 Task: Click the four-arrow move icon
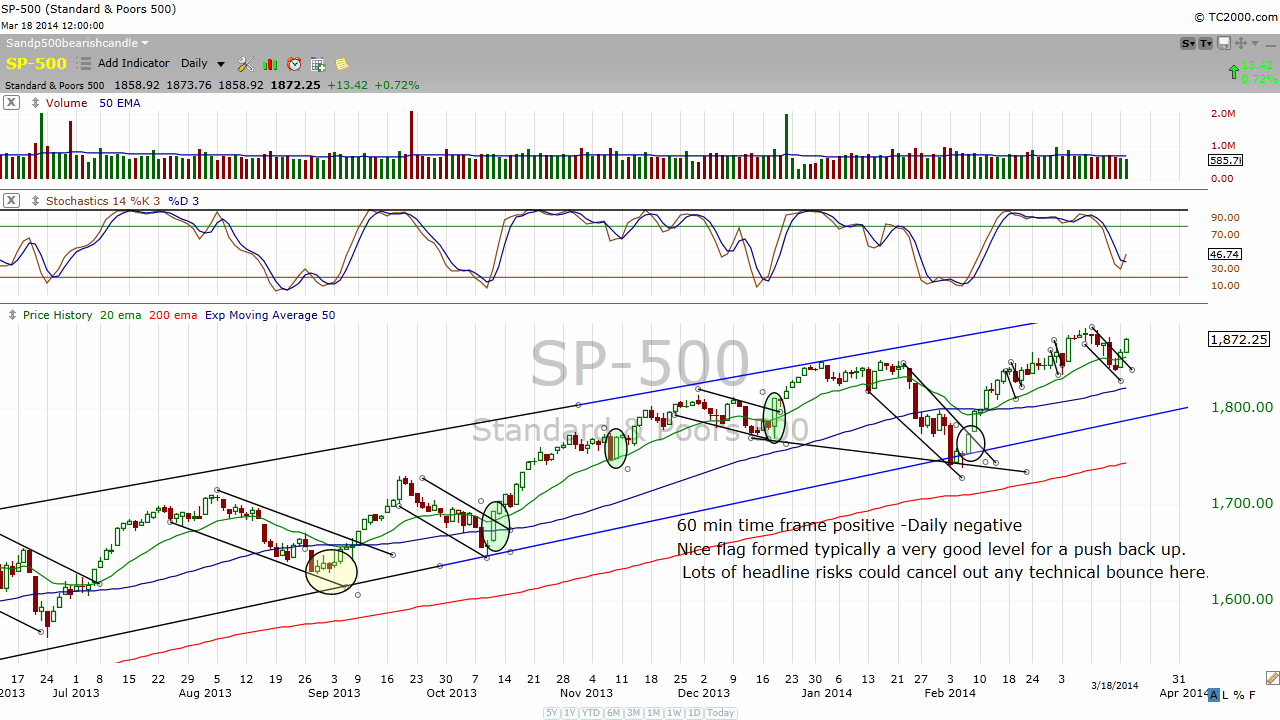tap(1241, 43)
